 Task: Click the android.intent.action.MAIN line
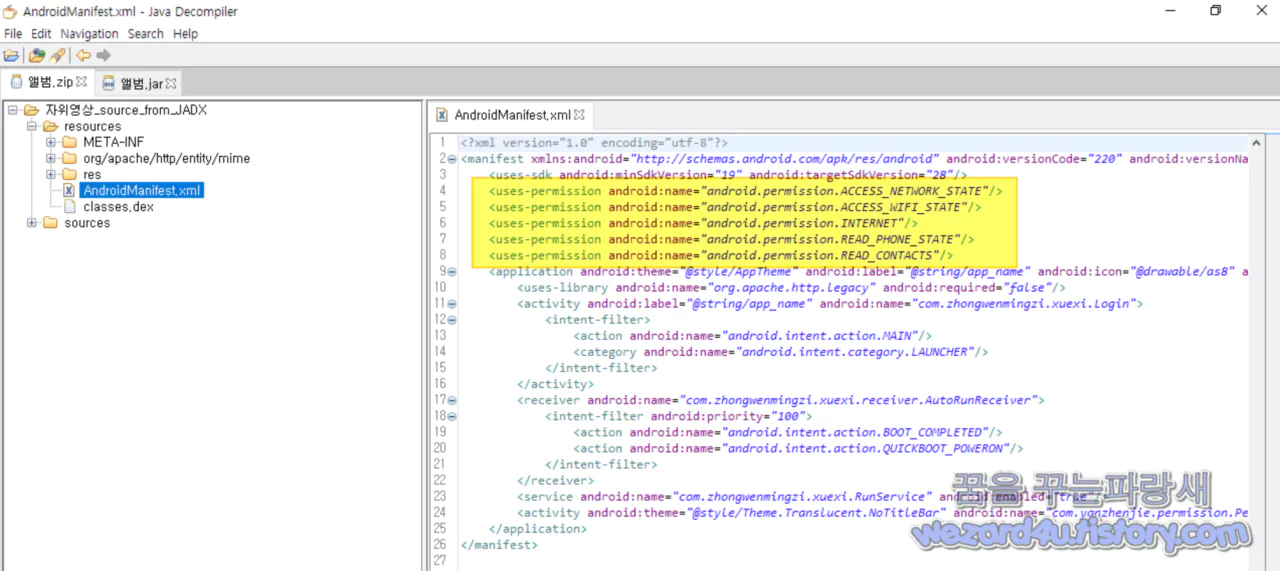pyautogui.click(x=752, y=336)
